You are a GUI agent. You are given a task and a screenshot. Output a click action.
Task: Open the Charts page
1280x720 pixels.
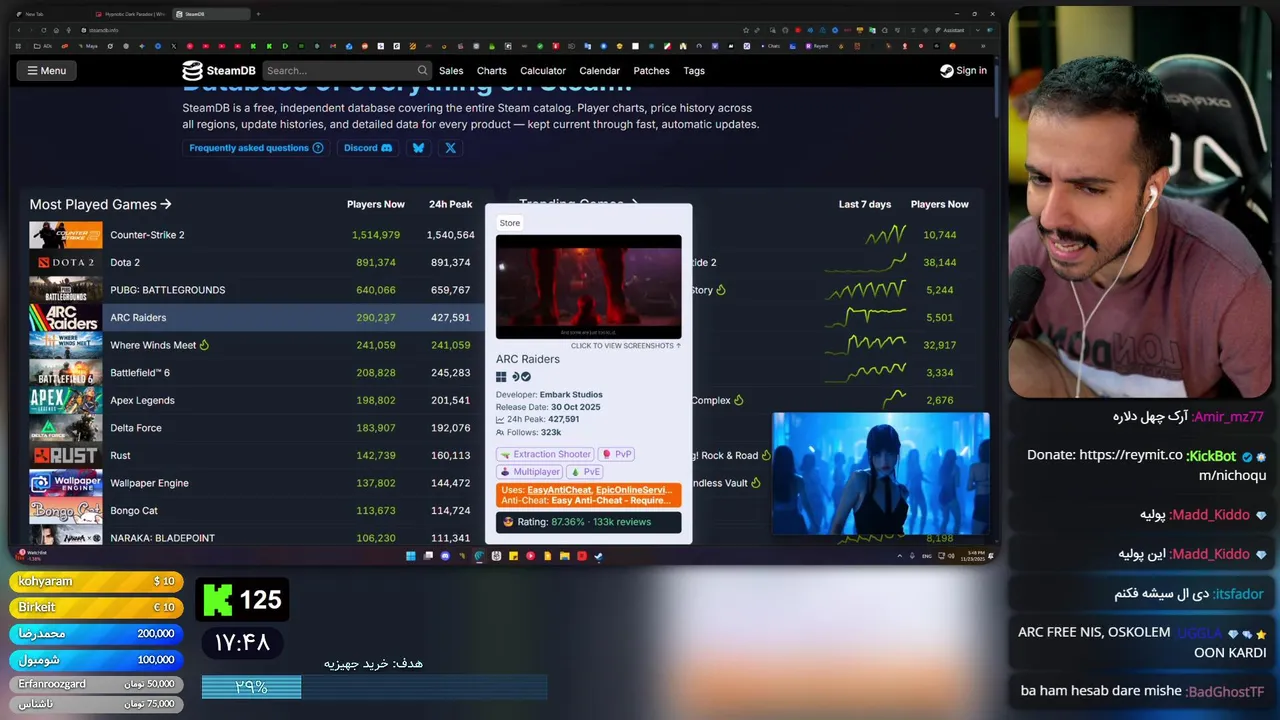tap(491, 70)
